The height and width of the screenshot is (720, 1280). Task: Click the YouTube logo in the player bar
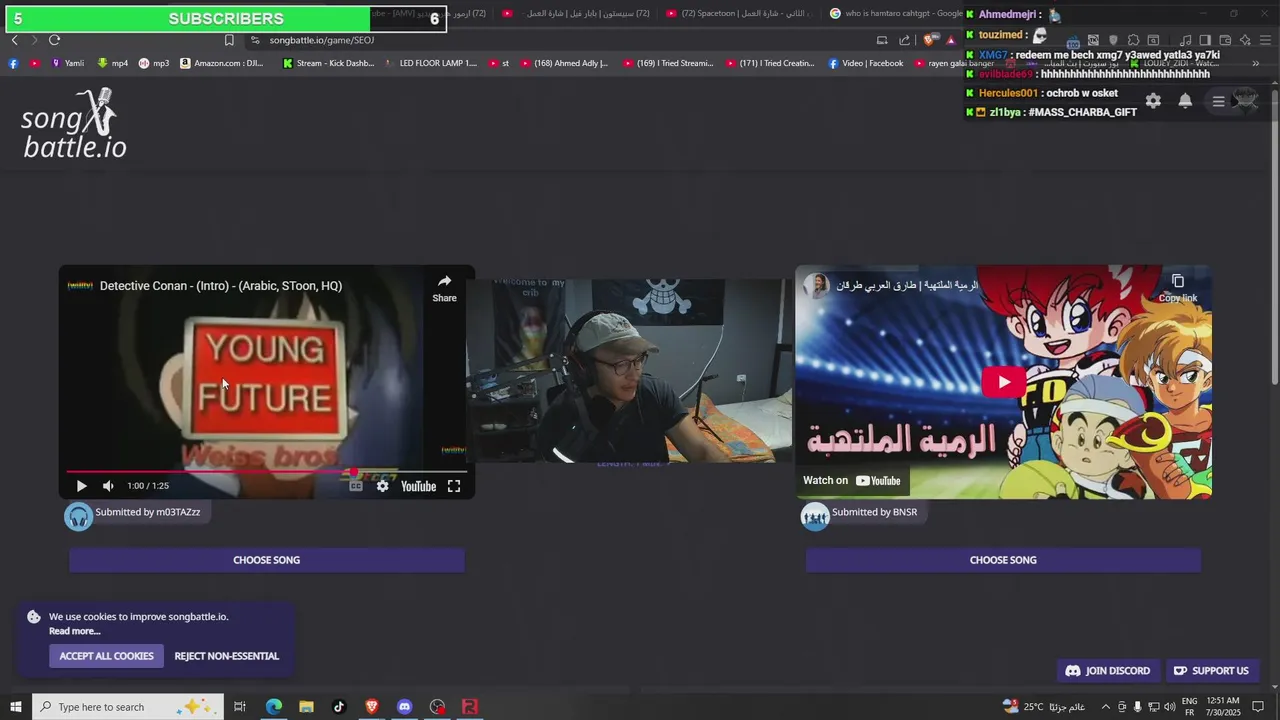(418, 486)
